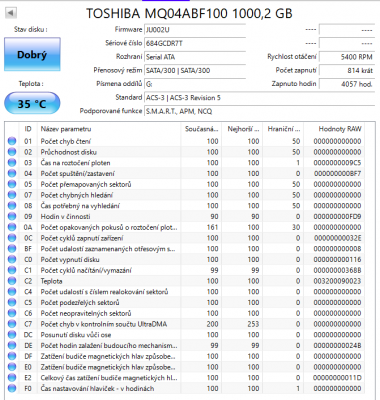Select the row 'Průchodnost disku'
380x400 pixels.
click(x=185, y=152)
